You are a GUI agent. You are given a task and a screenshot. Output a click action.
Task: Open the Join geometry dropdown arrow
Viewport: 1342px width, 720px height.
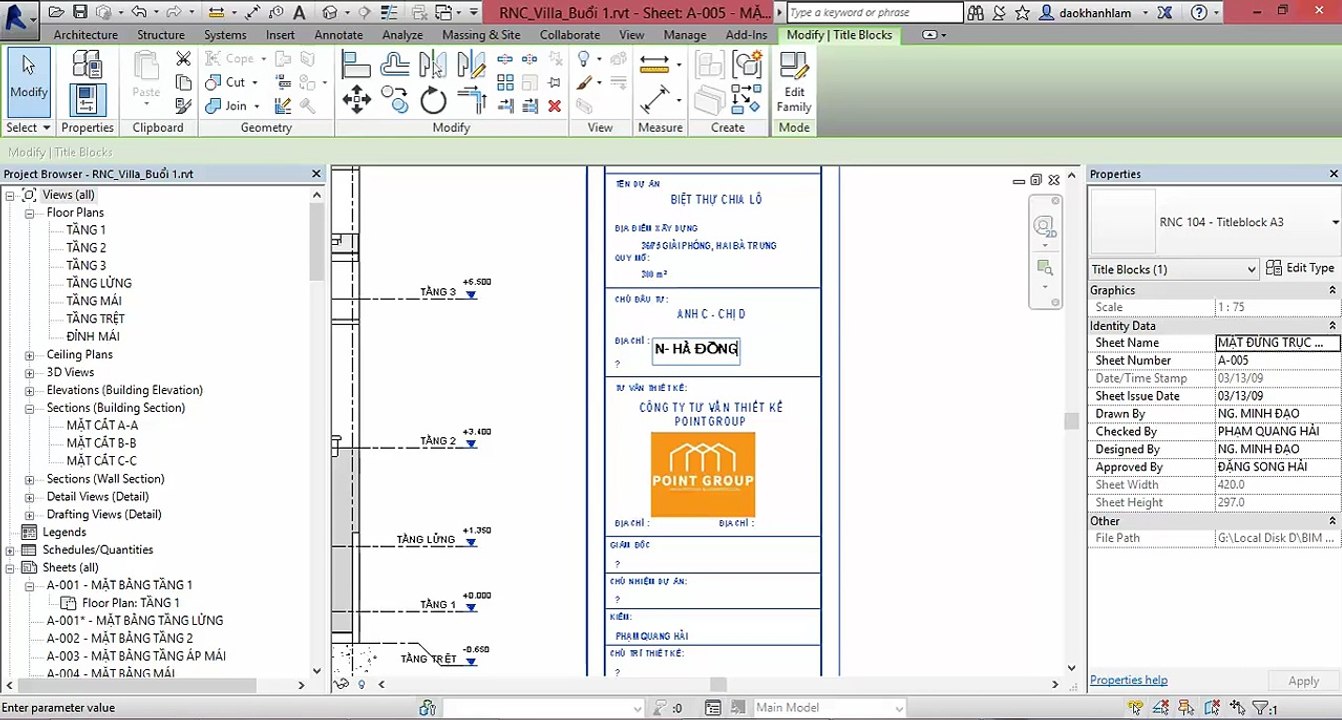pyautogui.click(x=257, y=106)
